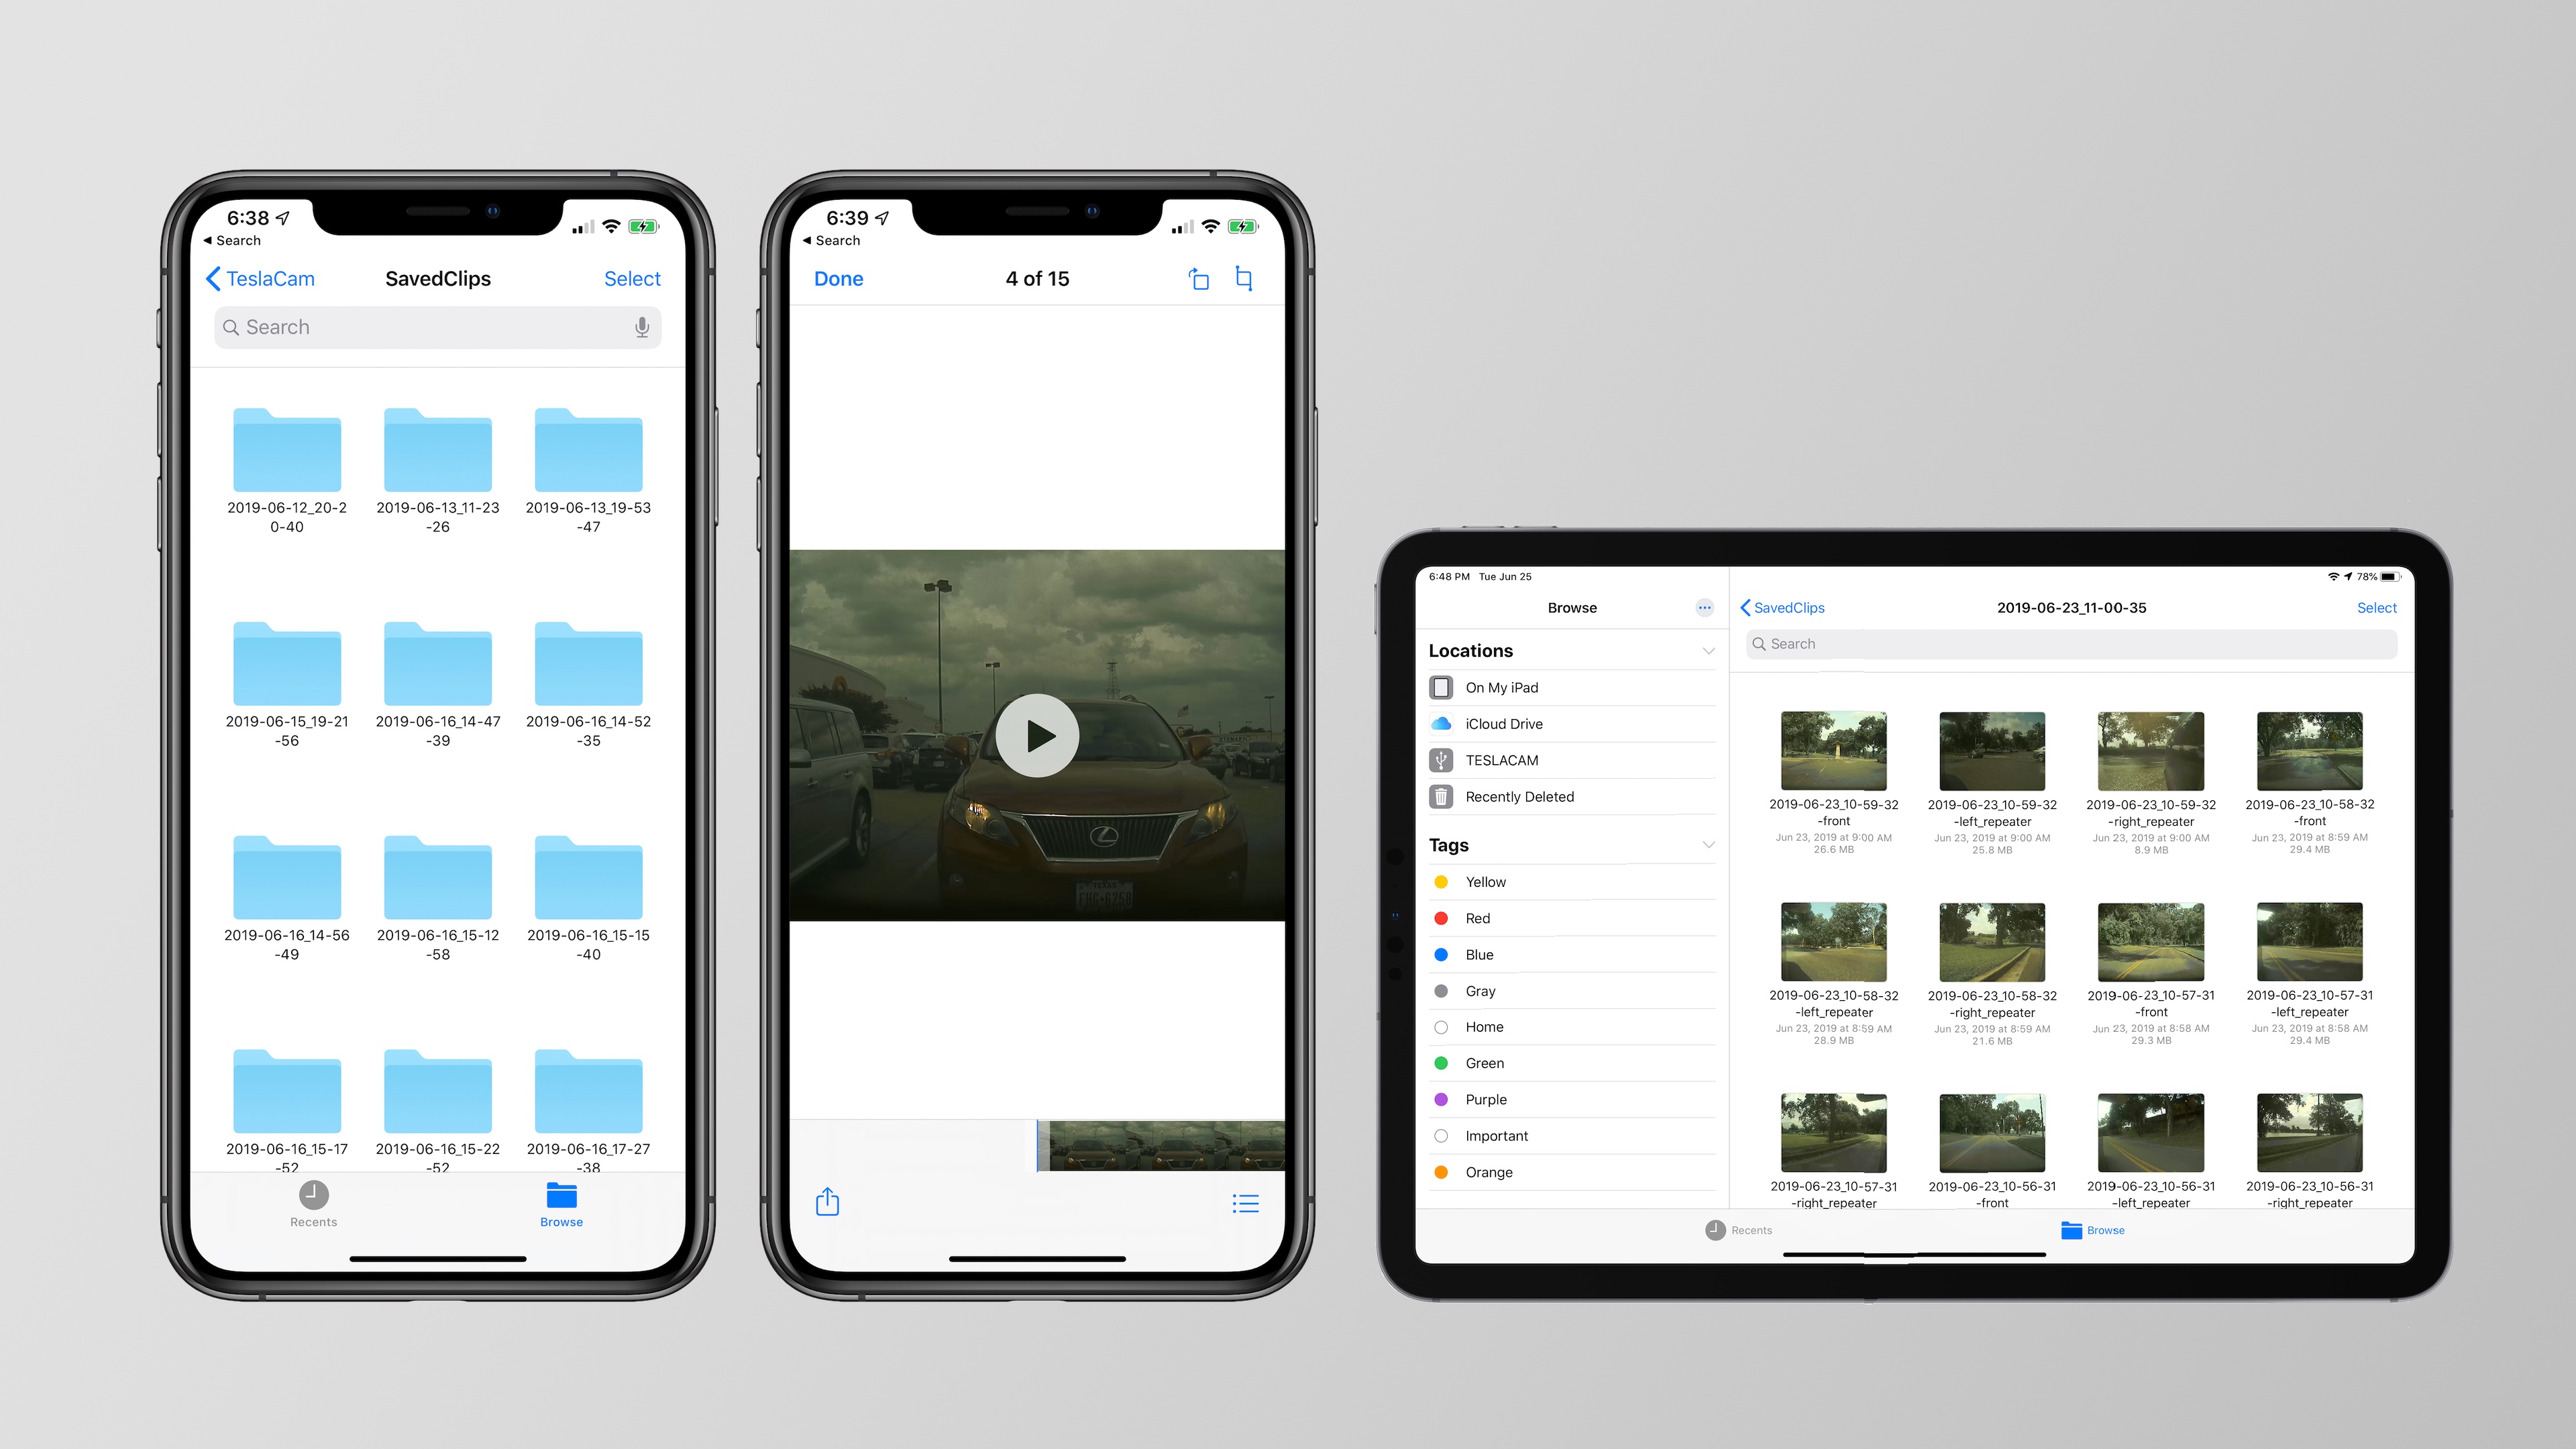Image resolution: width=2576 pixels, height=1449 pixels.
Task: Tap the crop/export icon at top right of video
Action: tap(1246, 278)
